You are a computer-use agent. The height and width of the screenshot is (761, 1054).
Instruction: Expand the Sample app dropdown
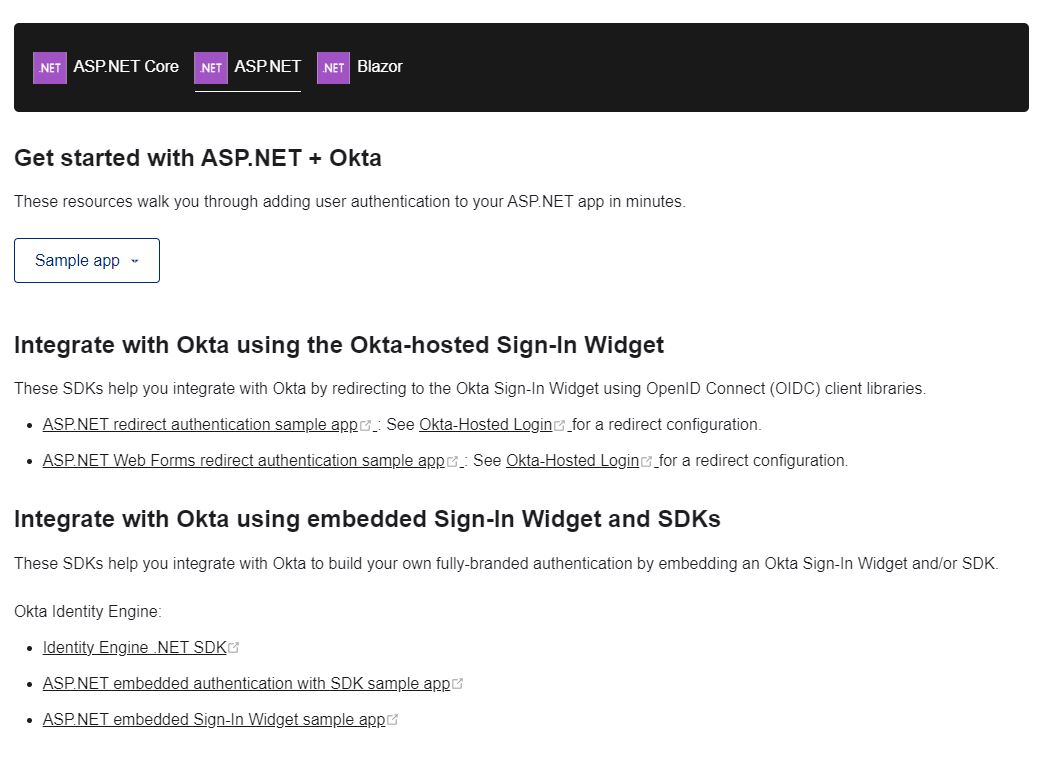pos(86,260)
